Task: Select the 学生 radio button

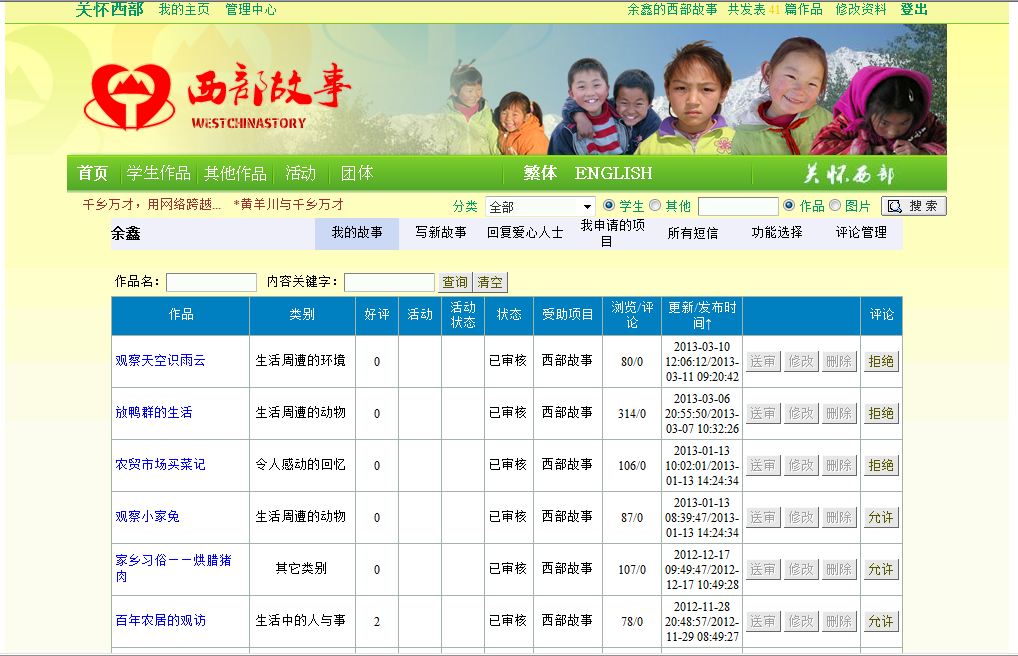Action: (608, 205)
